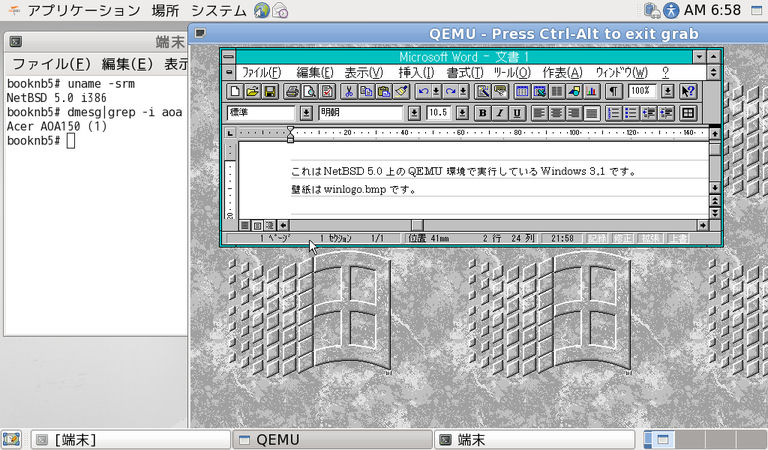Viewport: 768px width, 450px height.
Task: Open the アプリケーション panel menu
Action: point(84,10)
